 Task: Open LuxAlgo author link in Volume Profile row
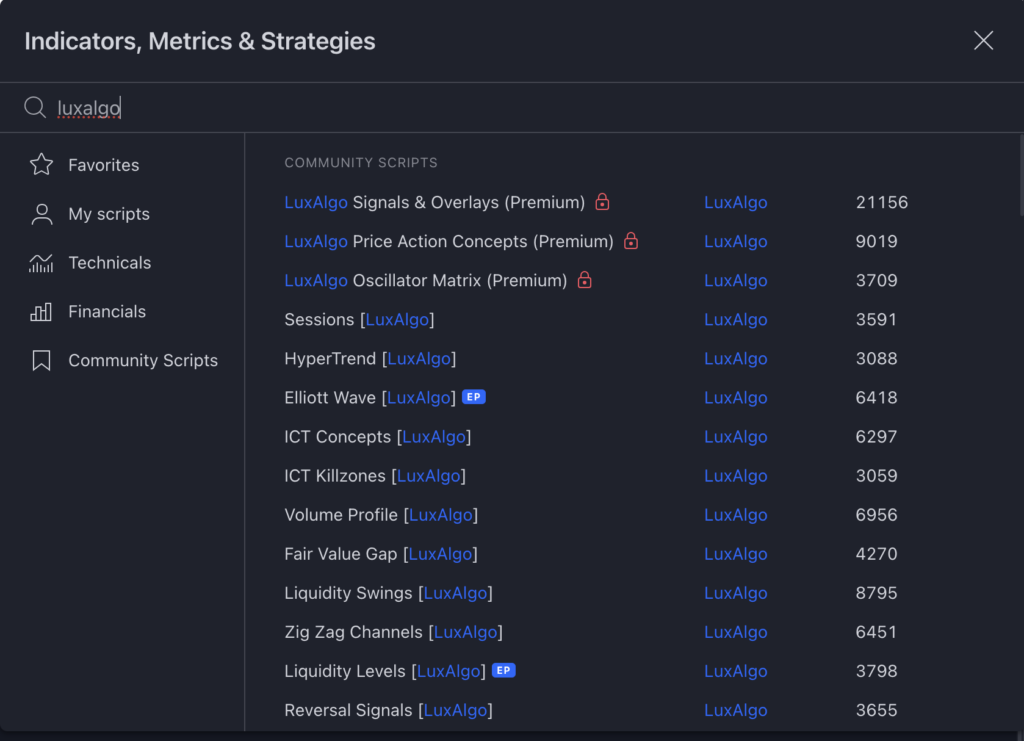coord(735,515)
